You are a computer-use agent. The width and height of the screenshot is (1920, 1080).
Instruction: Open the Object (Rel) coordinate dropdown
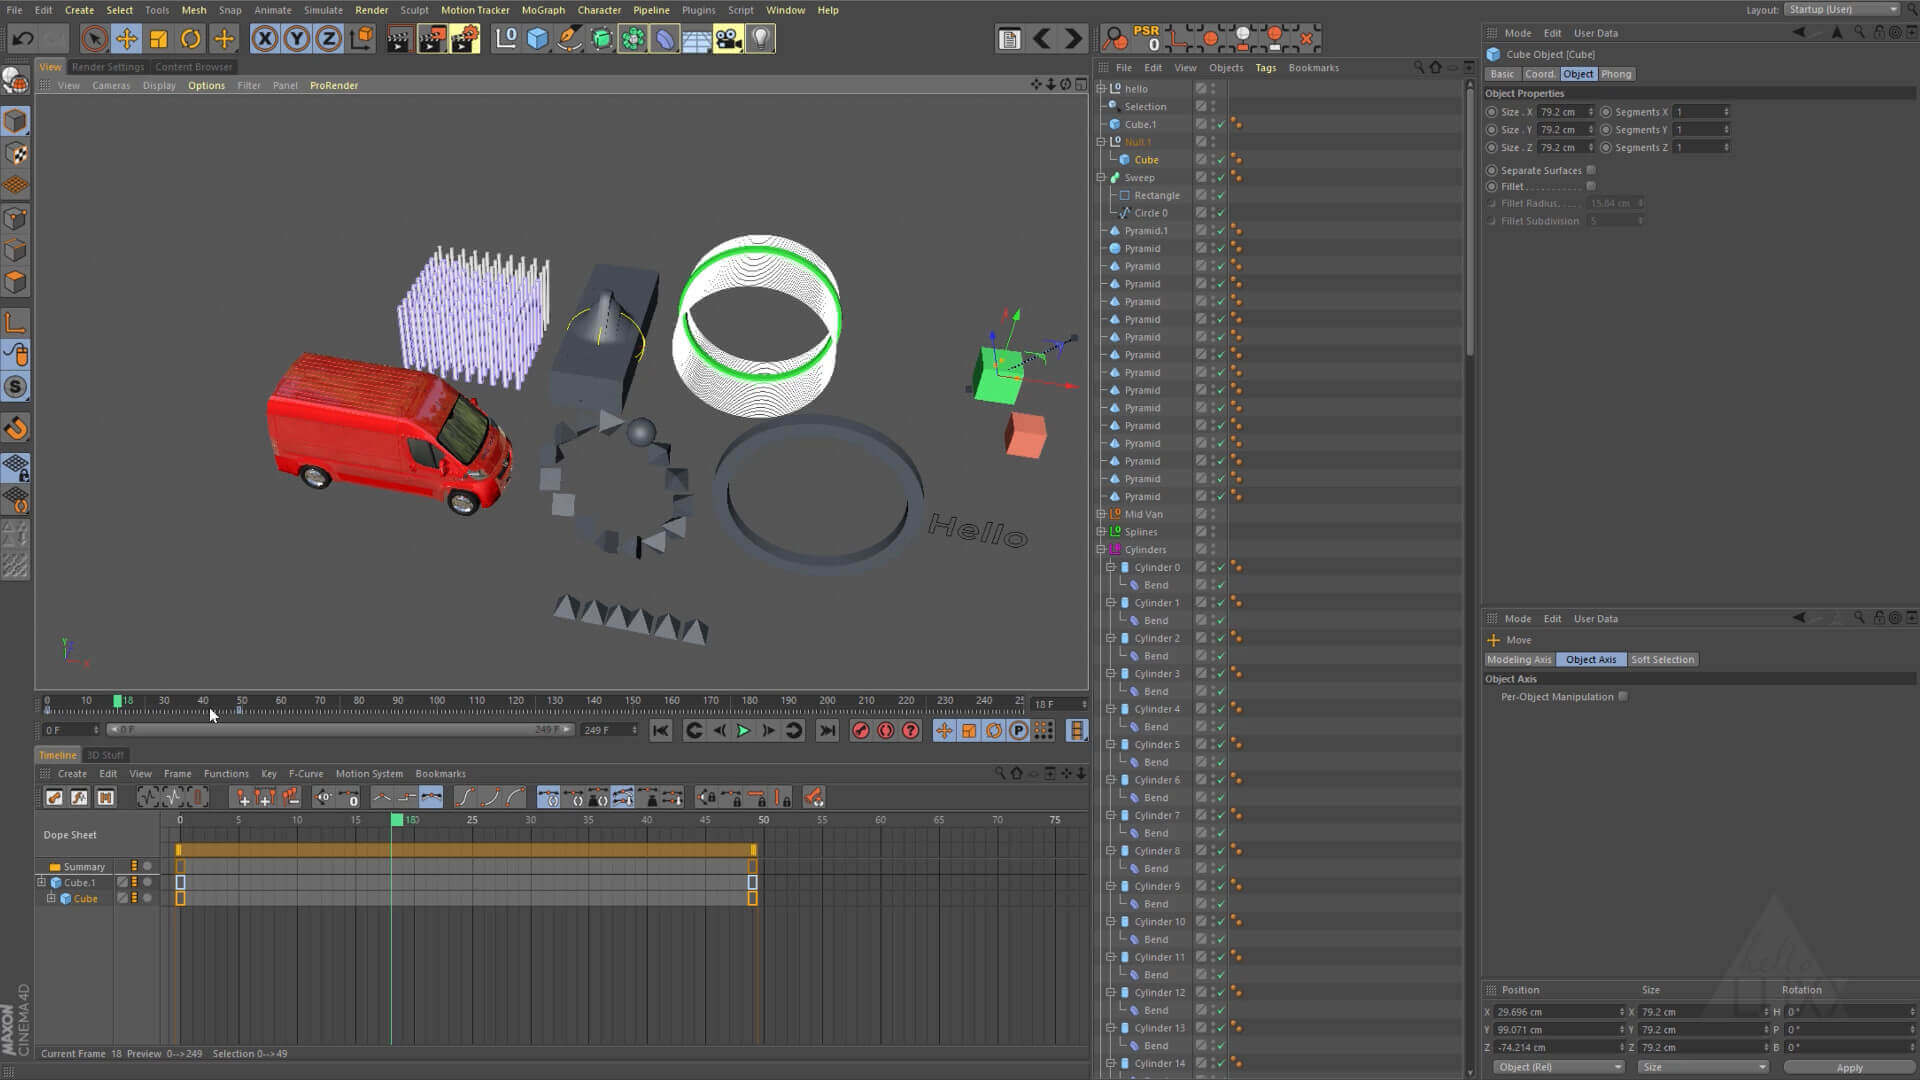click(x=1558, y=1067)
